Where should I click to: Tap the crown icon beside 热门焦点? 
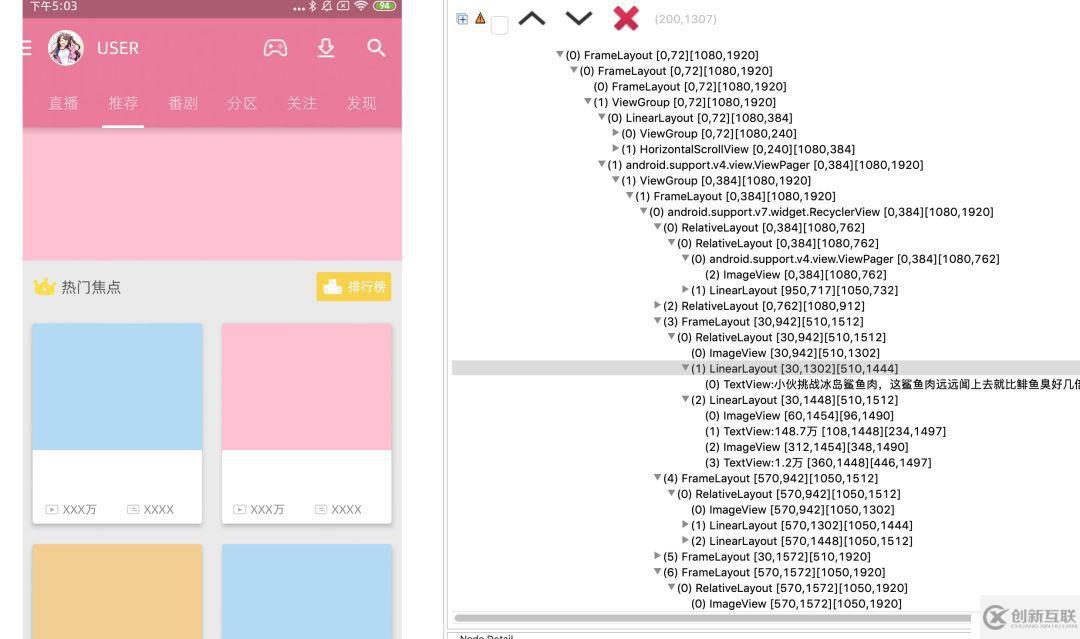(45, 286)
